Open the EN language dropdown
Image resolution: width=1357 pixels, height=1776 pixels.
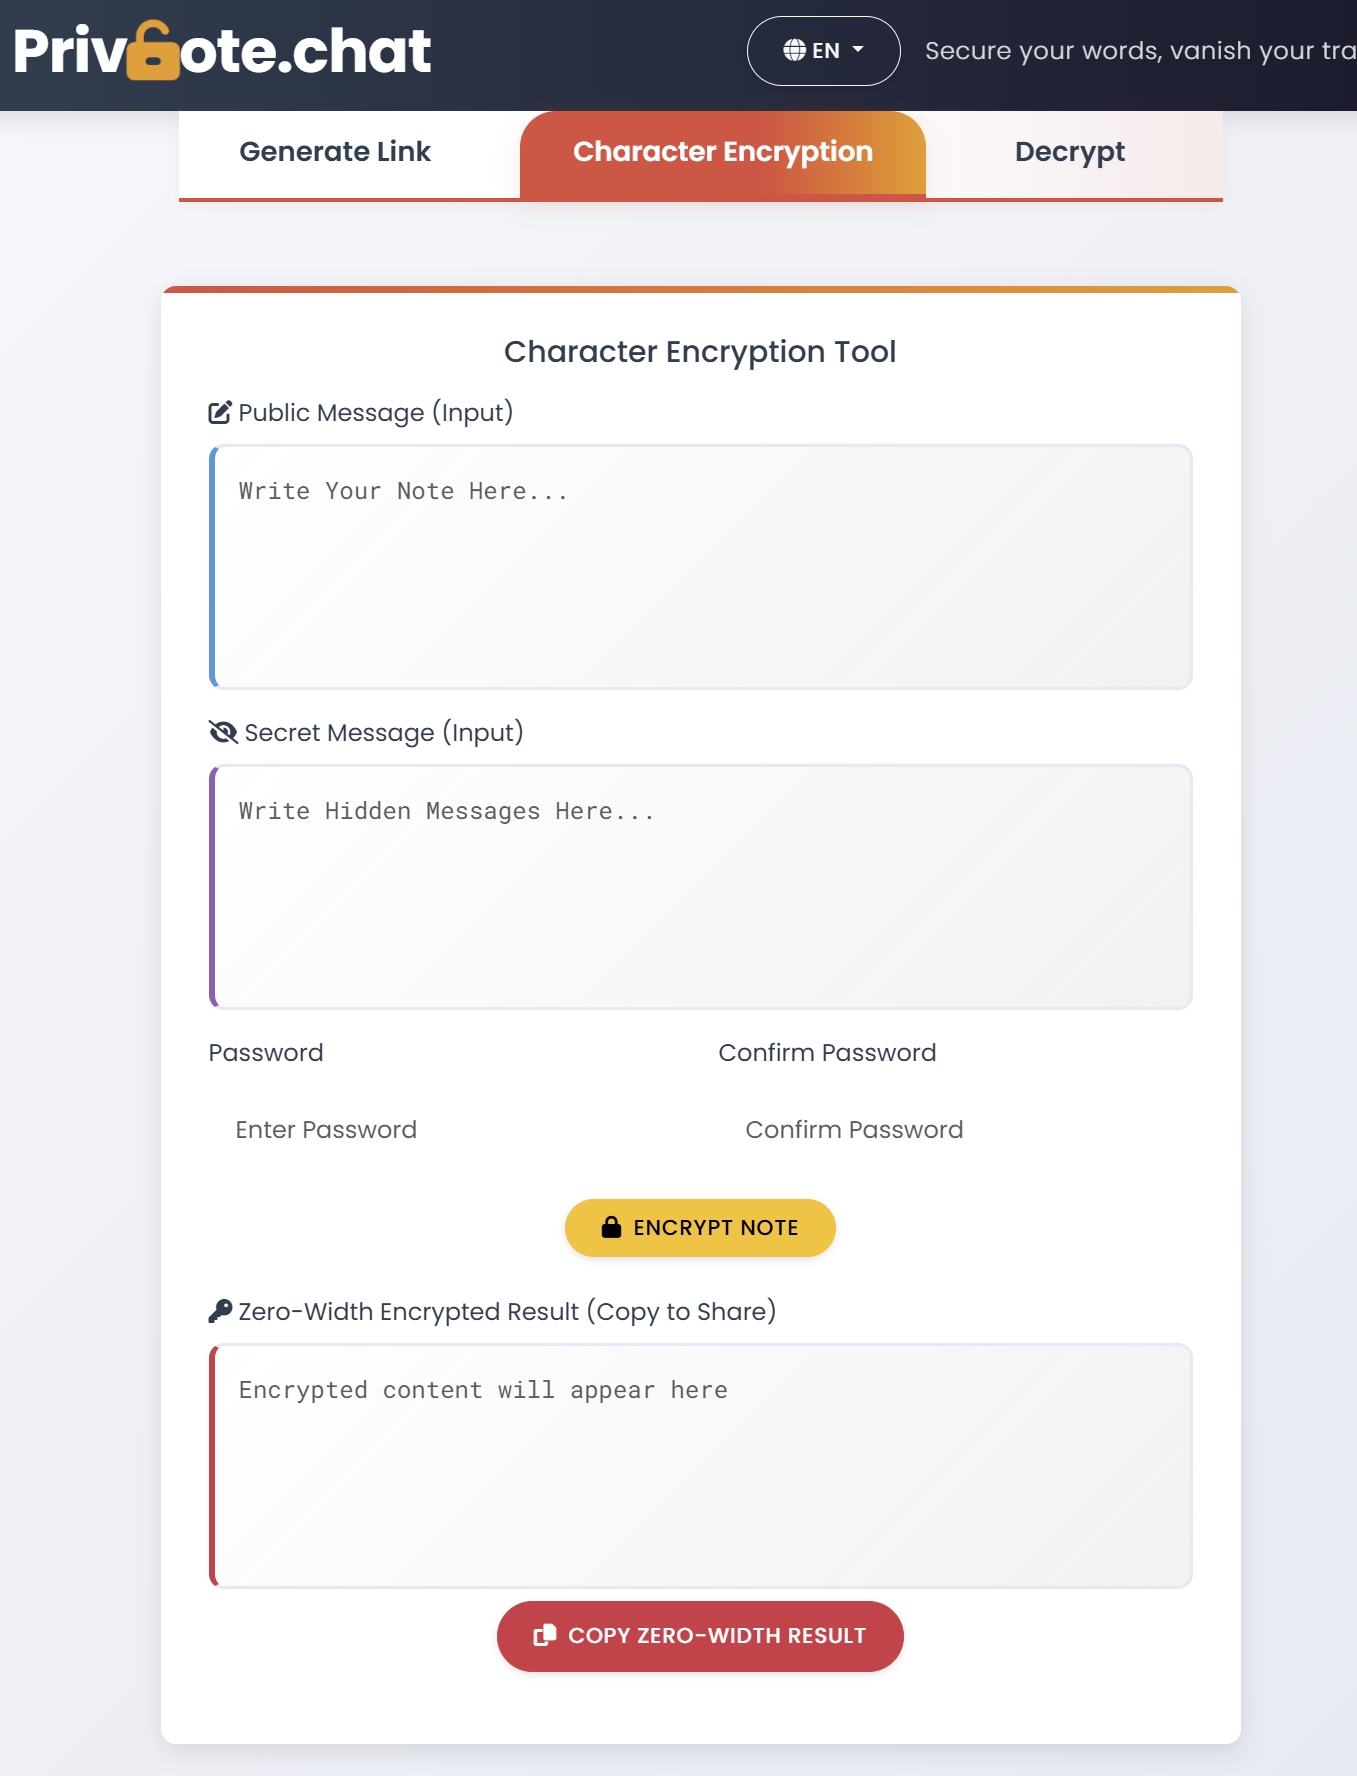(x=823, y=51)
